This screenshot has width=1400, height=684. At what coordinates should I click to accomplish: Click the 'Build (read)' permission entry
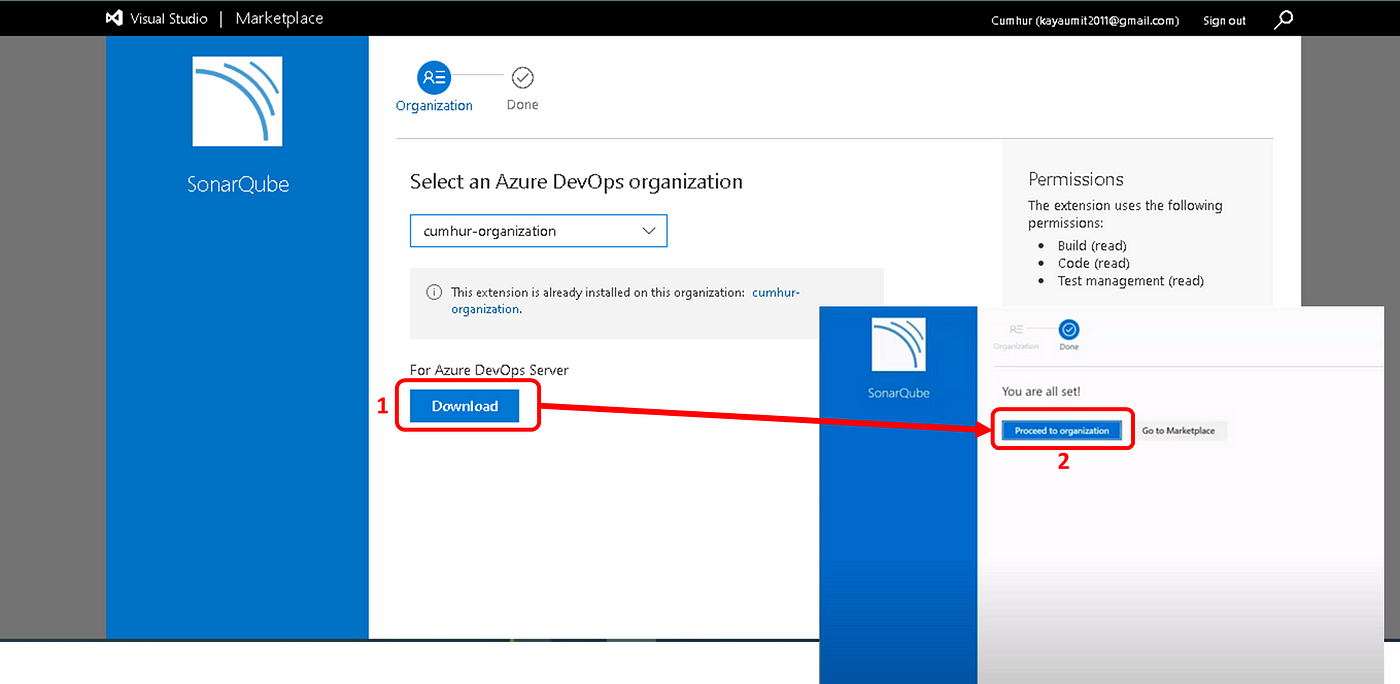click(1092, 245)
